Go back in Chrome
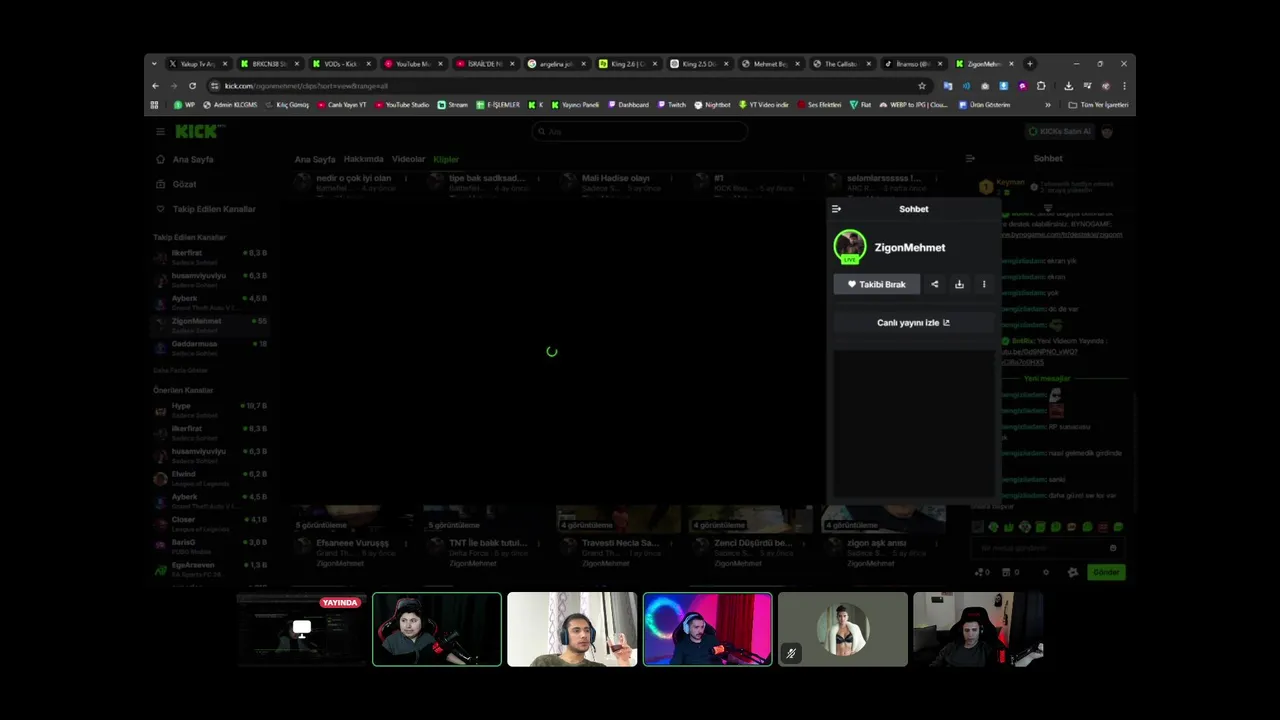The image size is (1280, 720). click(x=155, y=86)
